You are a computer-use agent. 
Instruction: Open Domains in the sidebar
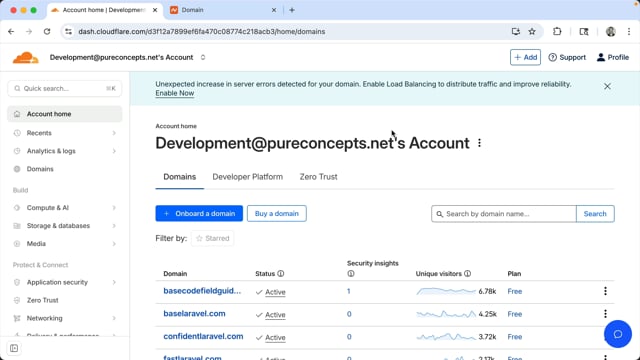click(40, 169)
